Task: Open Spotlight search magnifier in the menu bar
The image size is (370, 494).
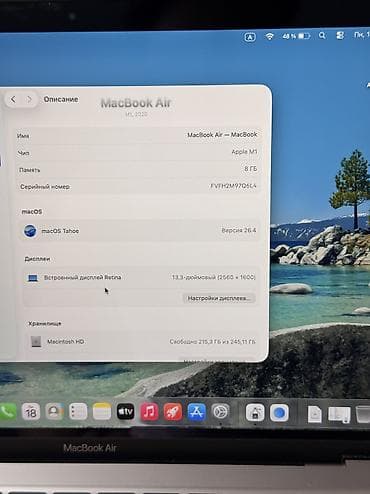Action: (322, 35)
